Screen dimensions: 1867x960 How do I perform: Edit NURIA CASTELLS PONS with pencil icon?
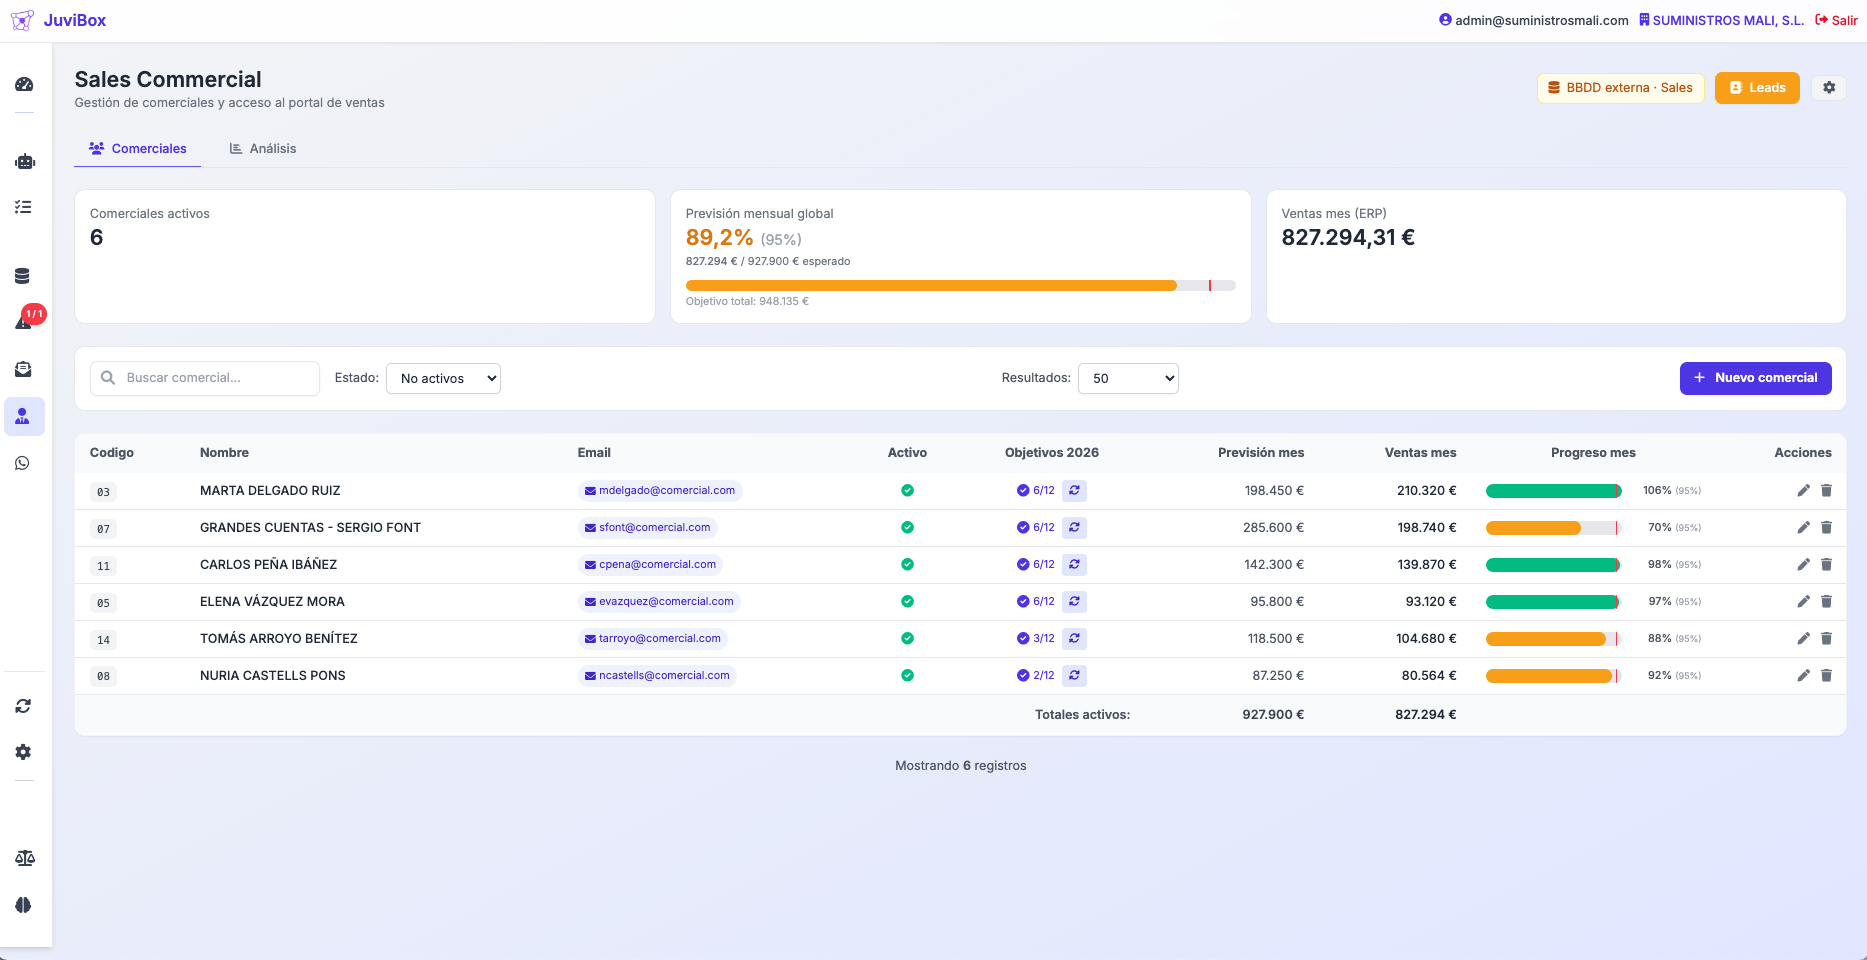click(x=1803, y=676)
